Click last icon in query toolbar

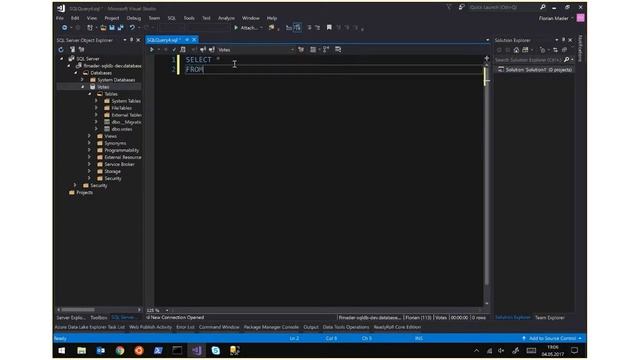[338, 49]
